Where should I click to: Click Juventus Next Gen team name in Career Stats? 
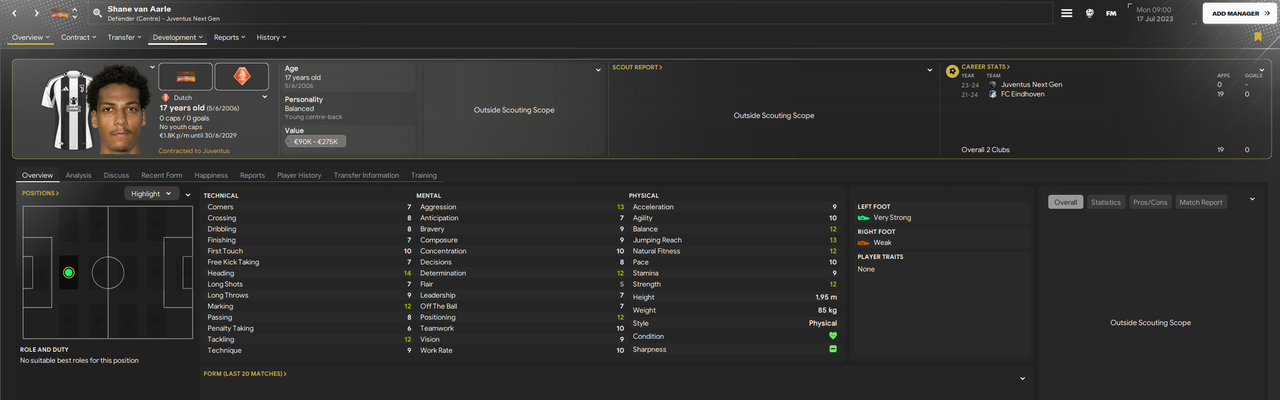point(1031,85)
